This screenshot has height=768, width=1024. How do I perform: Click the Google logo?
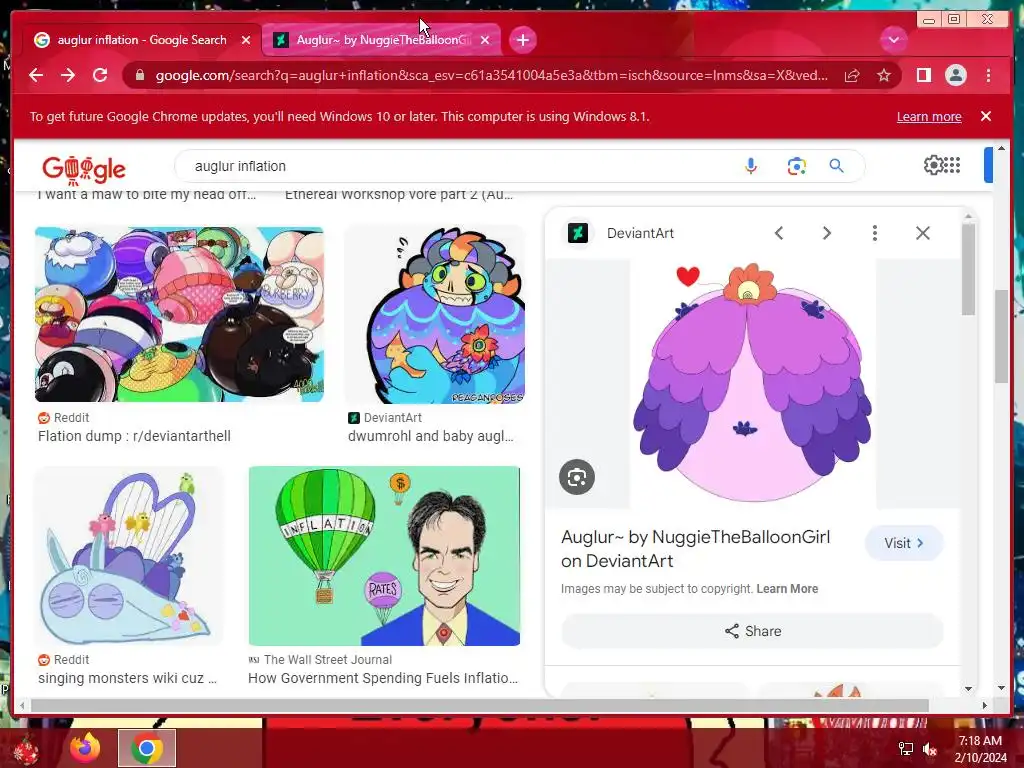[84, 169]
